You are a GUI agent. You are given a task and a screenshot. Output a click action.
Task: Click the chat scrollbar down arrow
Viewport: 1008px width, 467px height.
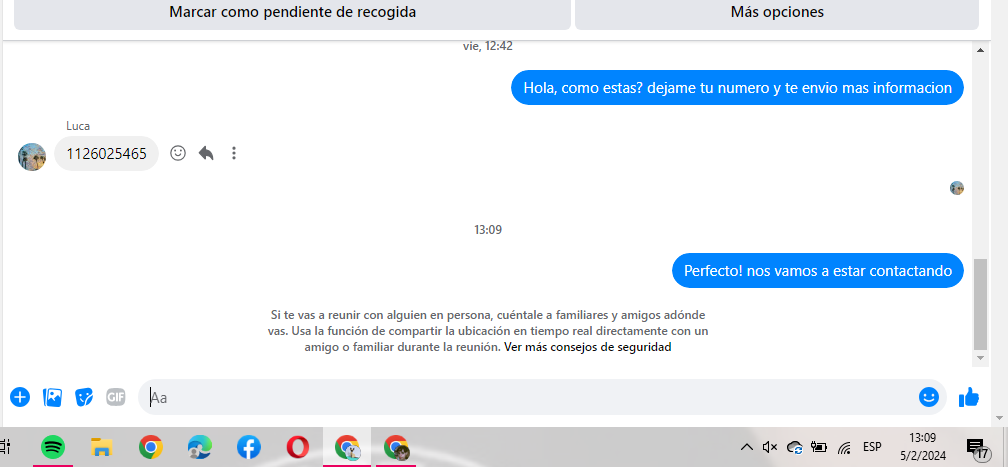pyautogui.click(x=980, y=358)
